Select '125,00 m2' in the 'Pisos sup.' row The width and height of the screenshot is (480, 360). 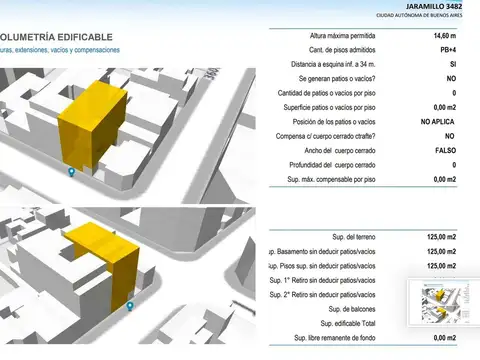[442, 266]
